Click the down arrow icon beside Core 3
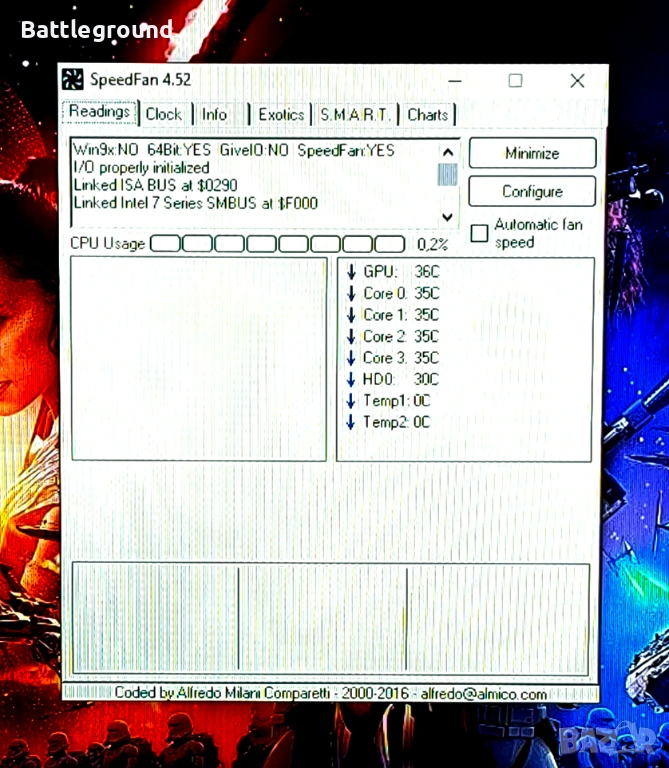 click(351, 358)
